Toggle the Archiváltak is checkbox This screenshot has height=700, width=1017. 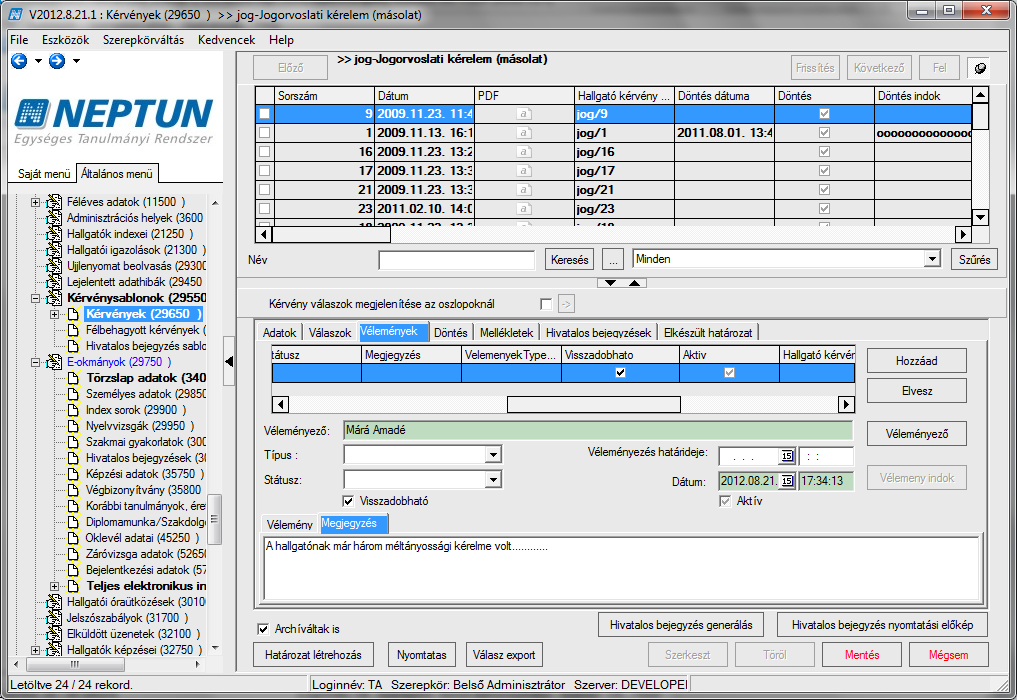(263, 629)
